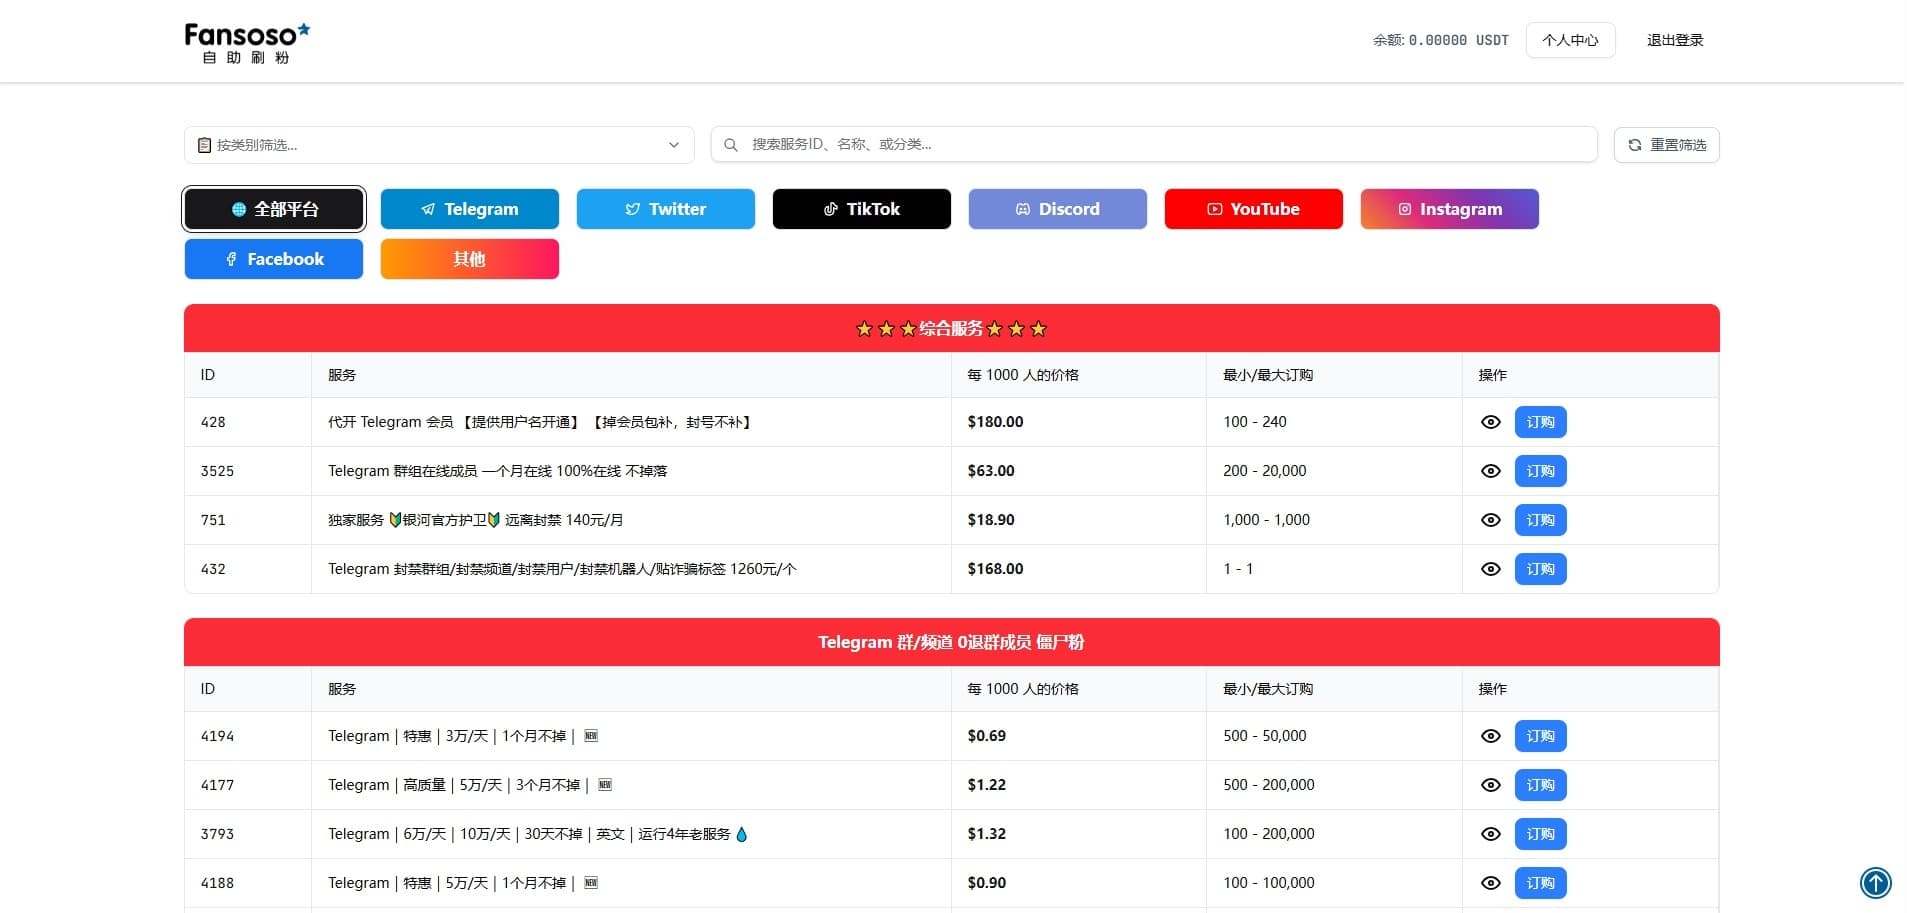
Task: Filter services by Facebook
Action: pyautogui.click(x=274, y=259)
